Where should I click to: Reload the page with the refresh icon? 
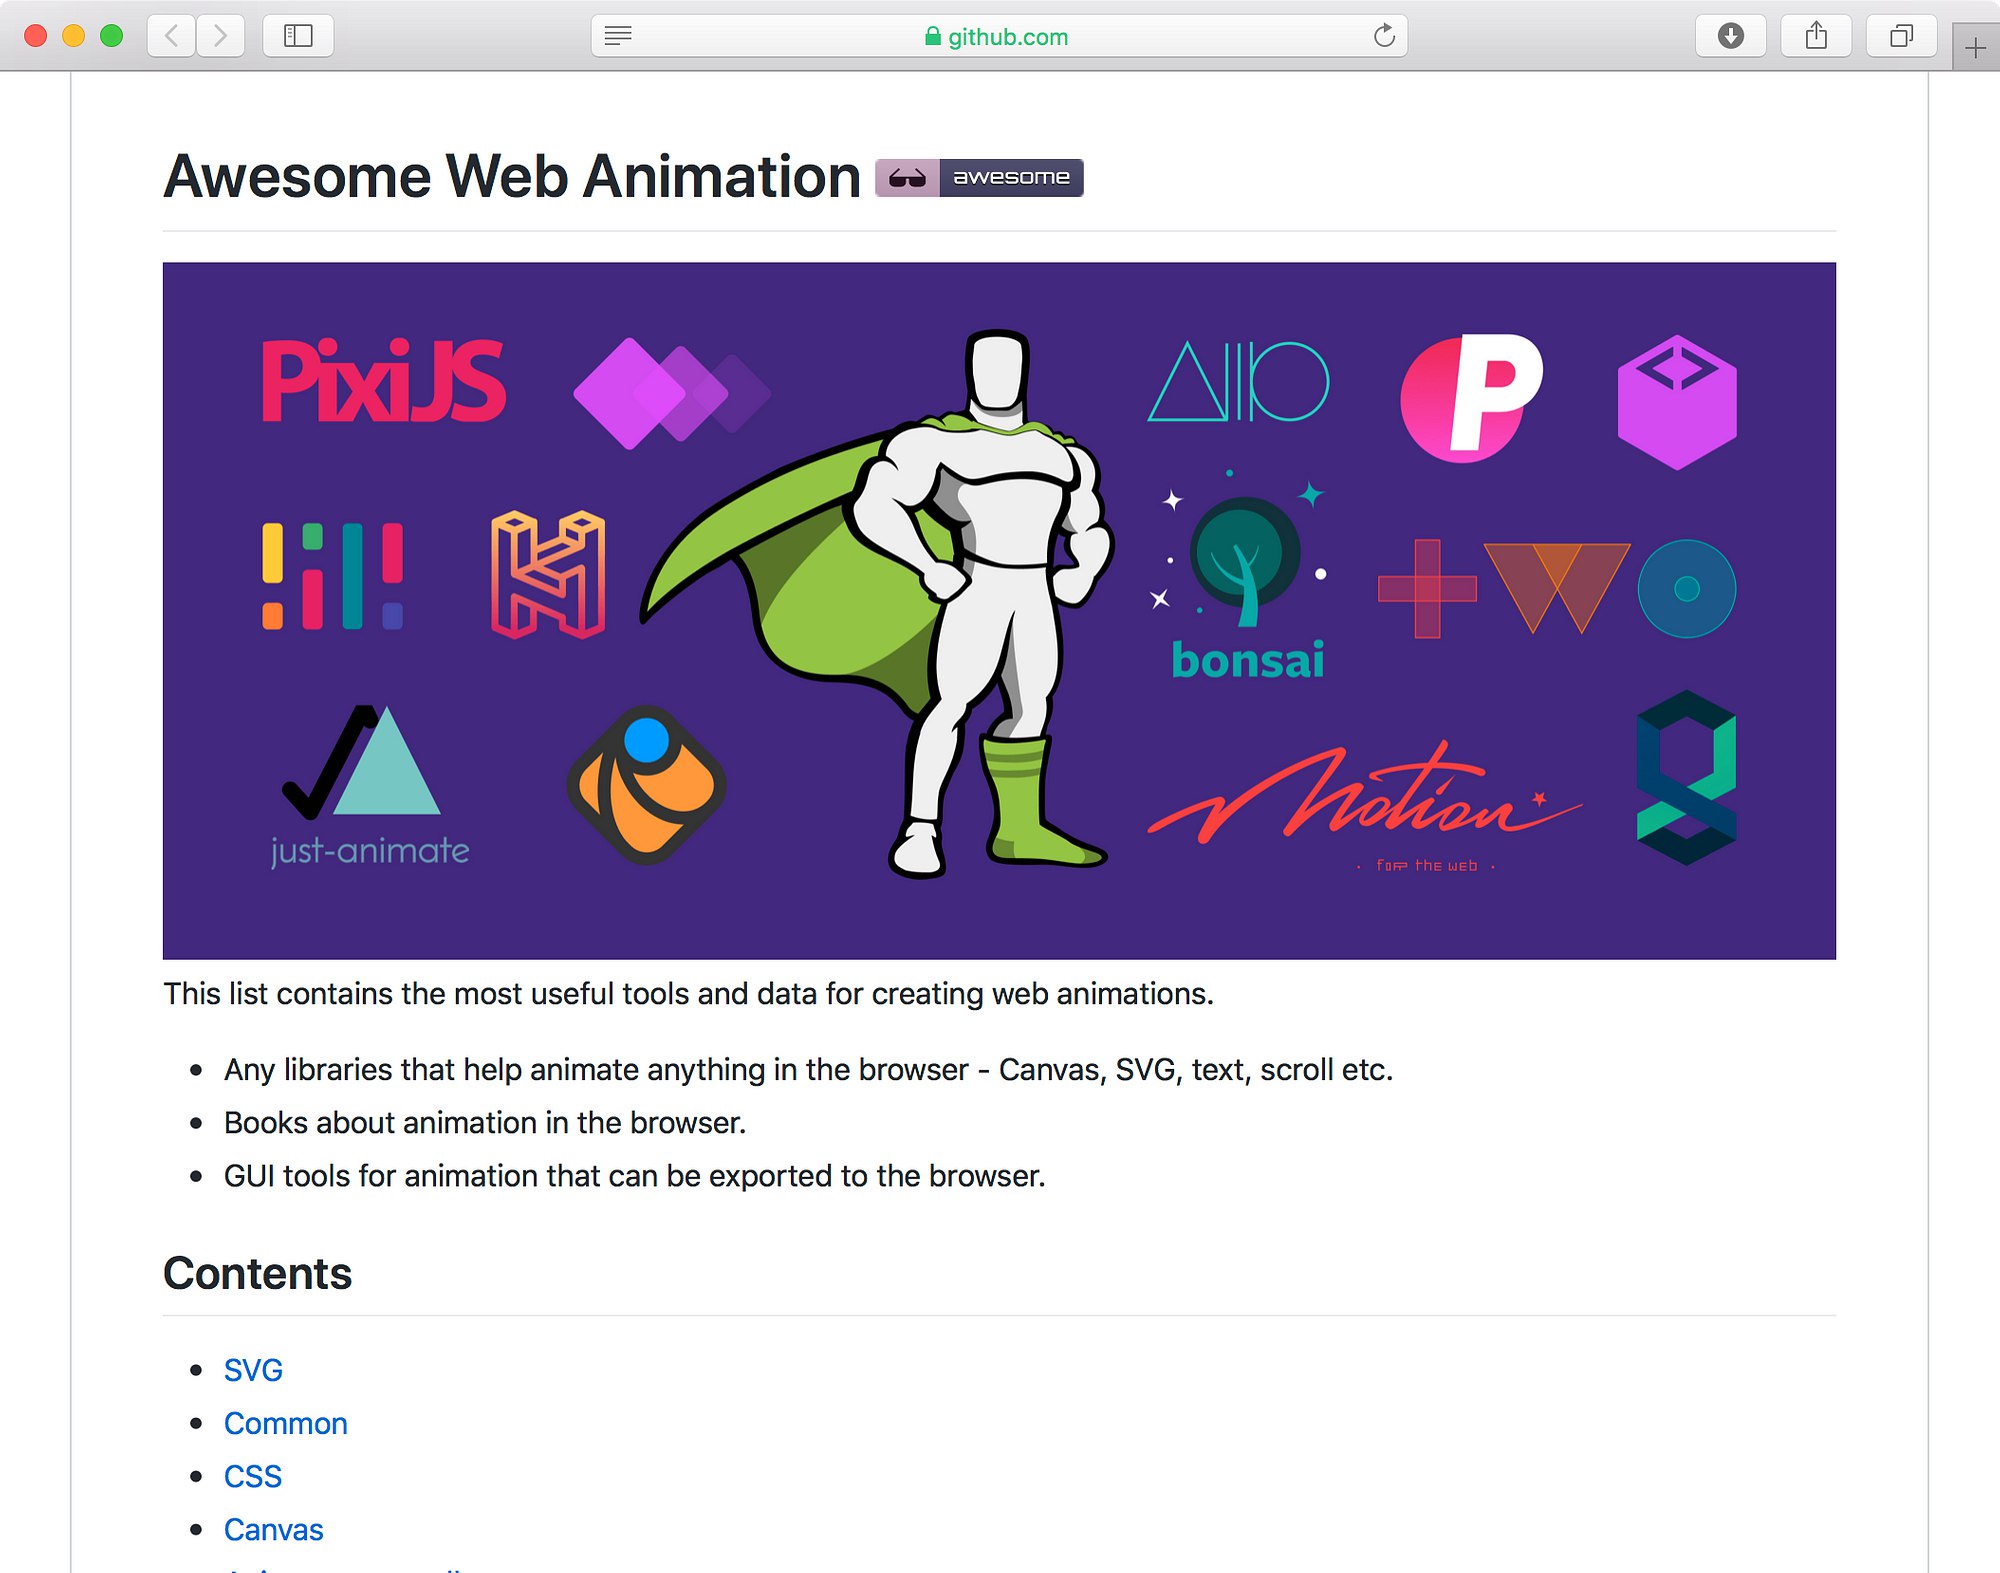(1384, 36)
